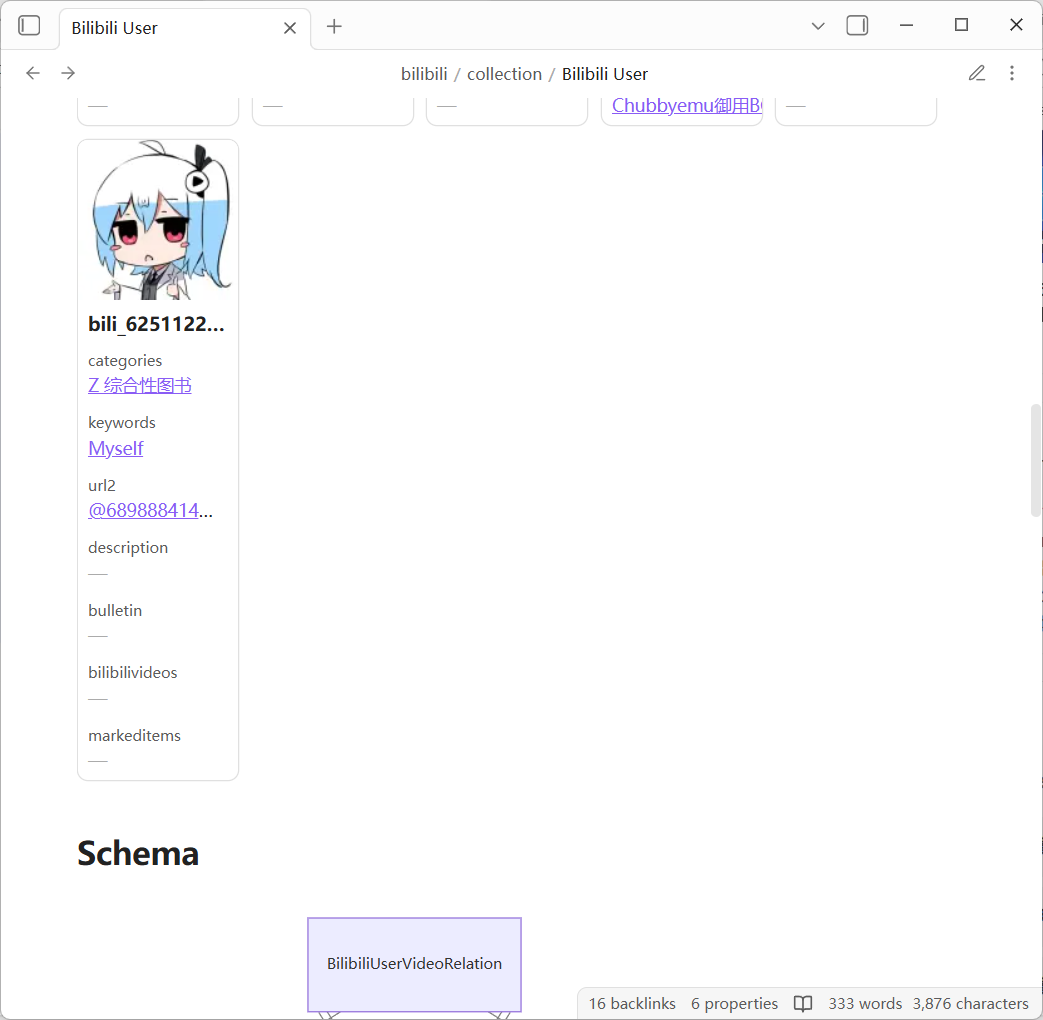Follow the Myself keyword link
Image resolution: width=1043 pixels, height=1020 pixels.
pos(116,449)
